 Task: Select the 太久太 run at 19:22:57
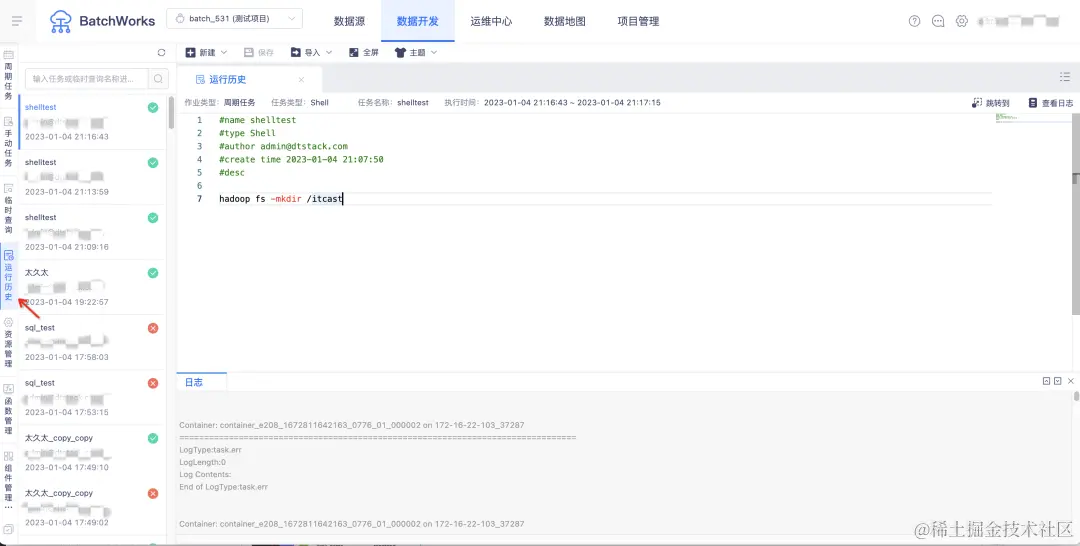pos(92,287)
